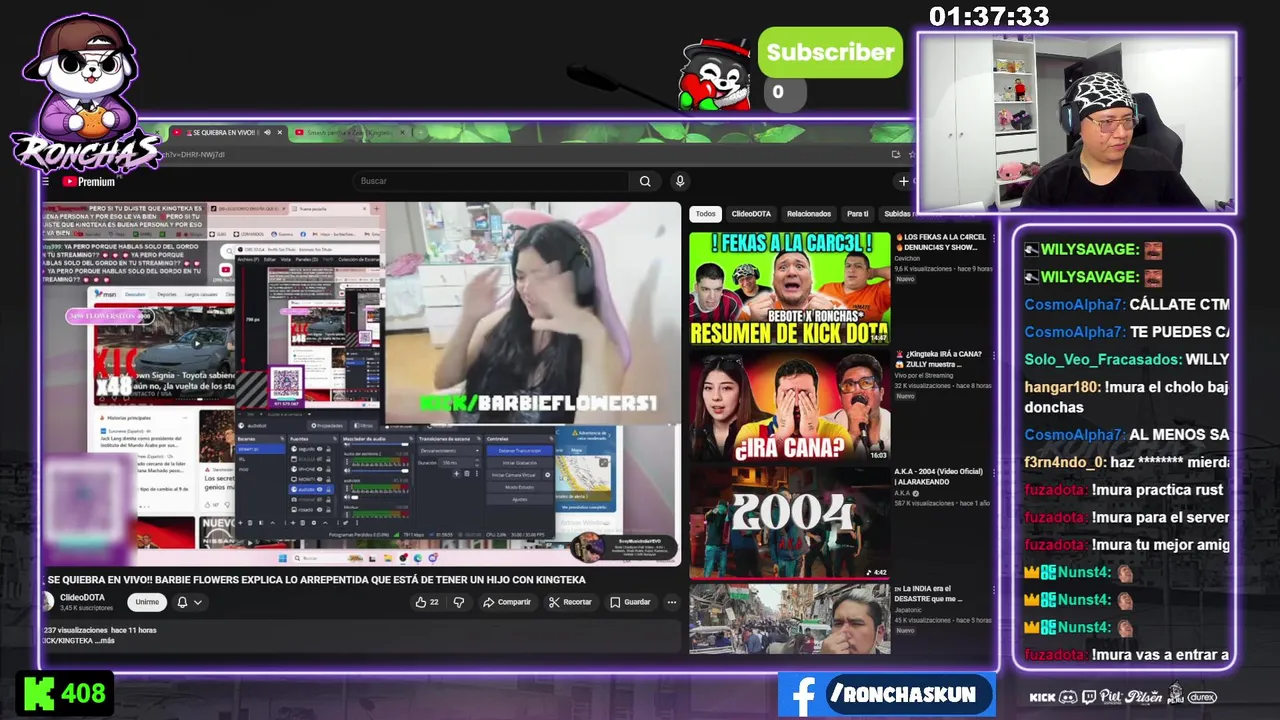This screenshot has height=720, width=1280.
Task: Click the 'Unirme' join button
Action: point(147,602)
